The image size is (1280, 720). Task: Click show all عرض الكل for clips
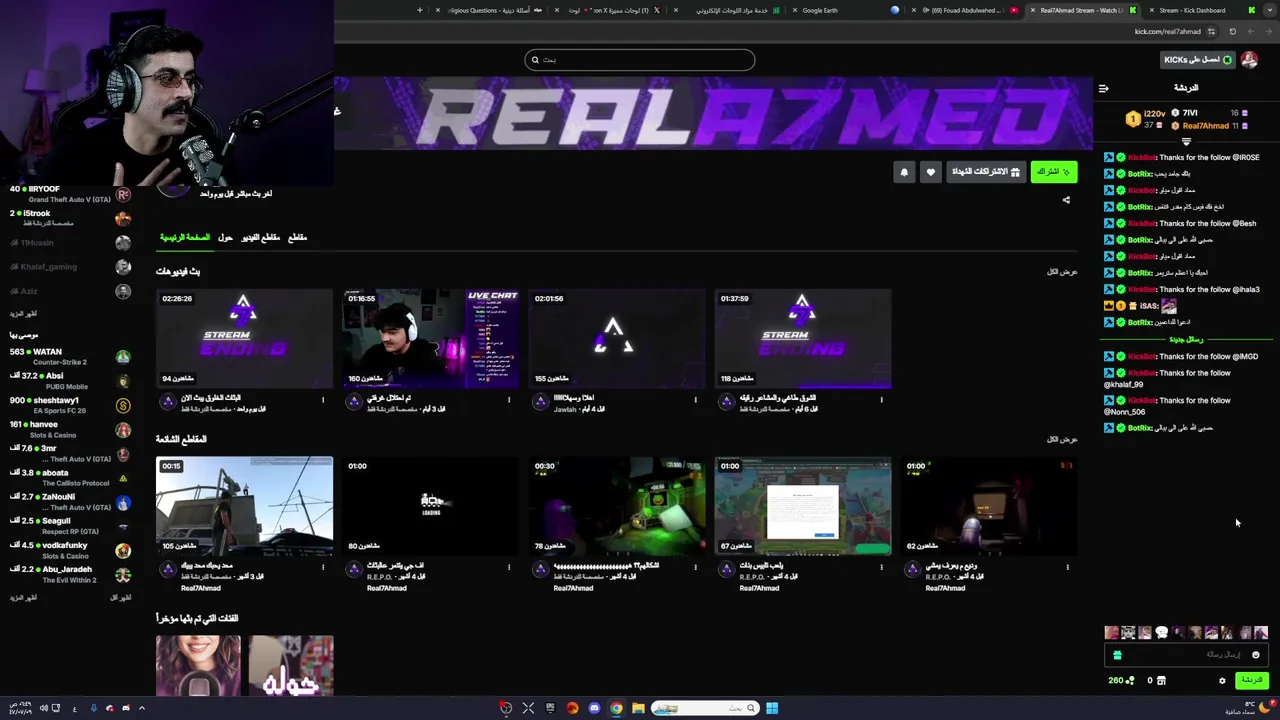tap(1062, 439)
